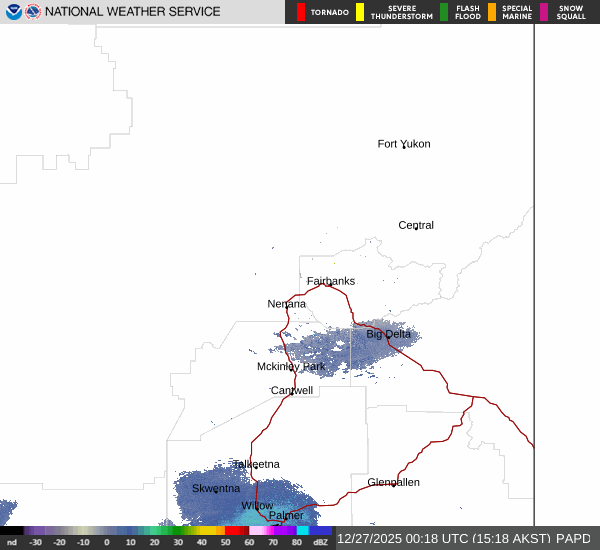Click the National Weather Service title text

134,12
